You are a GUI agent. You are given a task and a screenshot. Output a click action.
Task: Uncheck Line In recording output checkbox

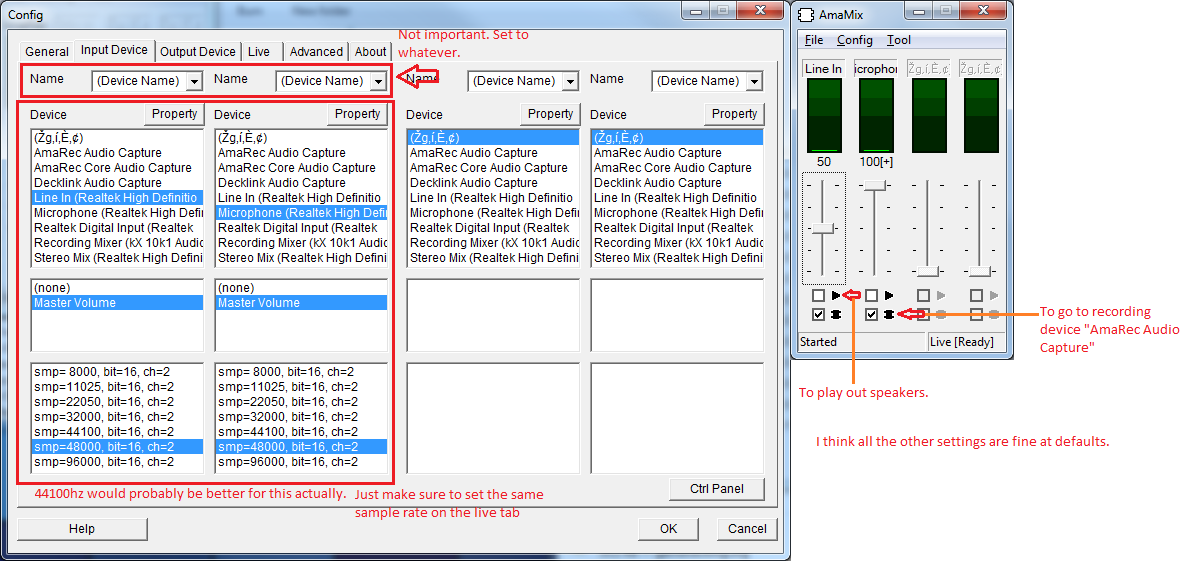point(819,315)
